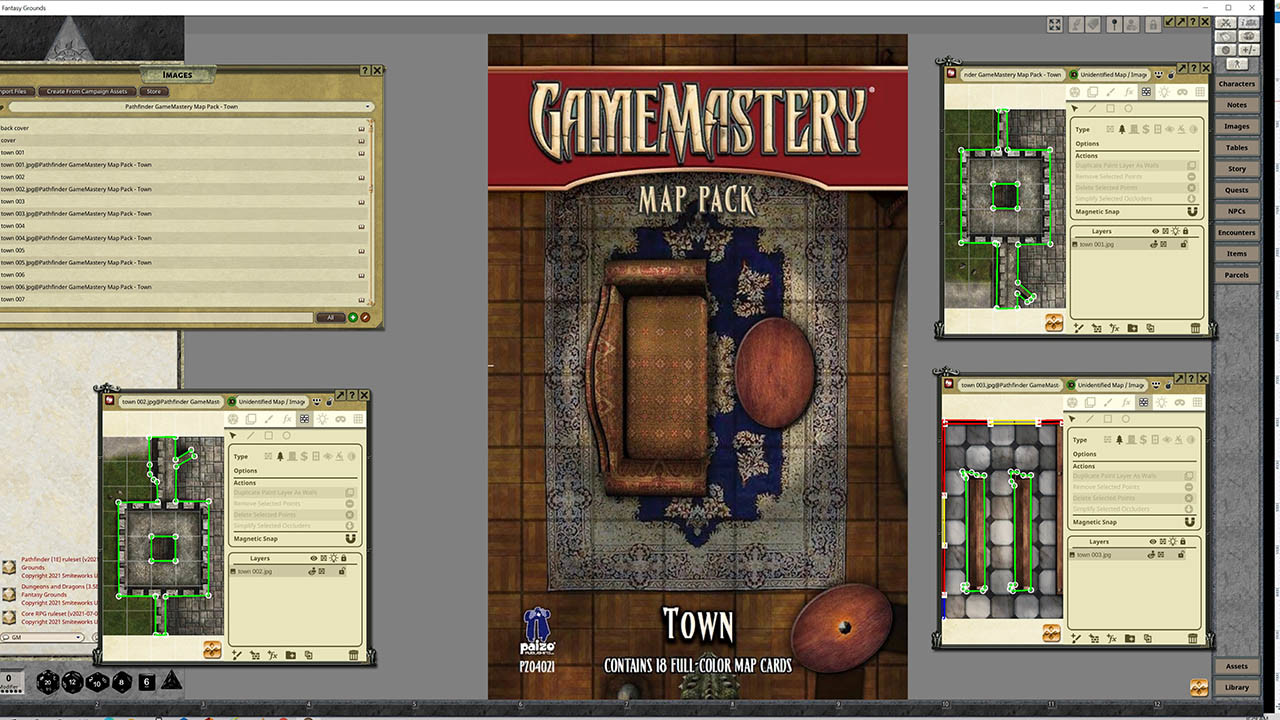The width and height of the screenshot is (1280, 720).
Task: Open the Pathfinder GameMastery Map Pack dropdown
Action: (x=367, y=106)
